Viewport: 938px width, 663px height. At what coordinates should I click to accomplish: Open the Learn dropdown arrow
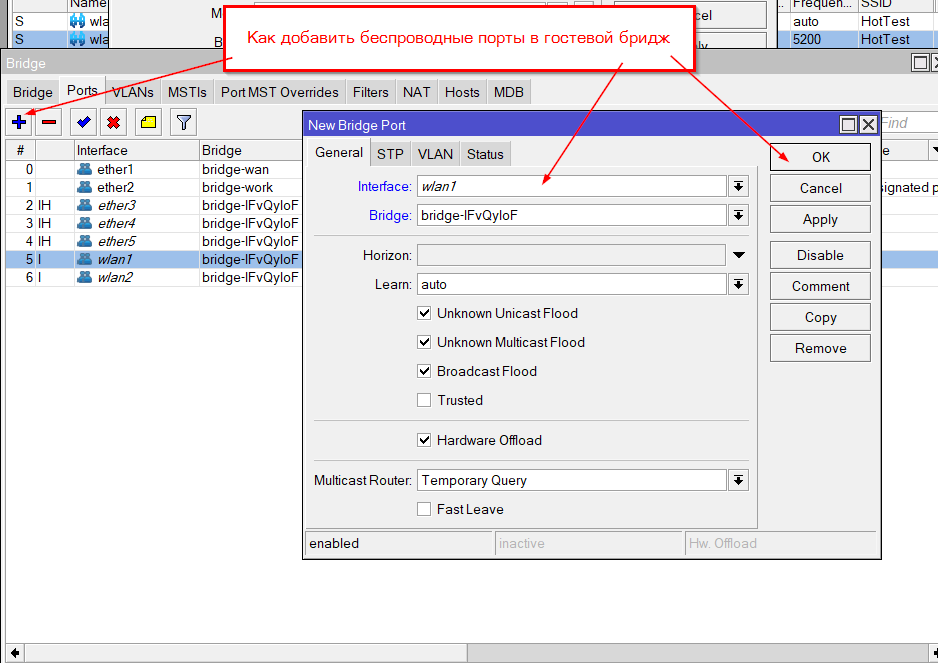(739, 284)
